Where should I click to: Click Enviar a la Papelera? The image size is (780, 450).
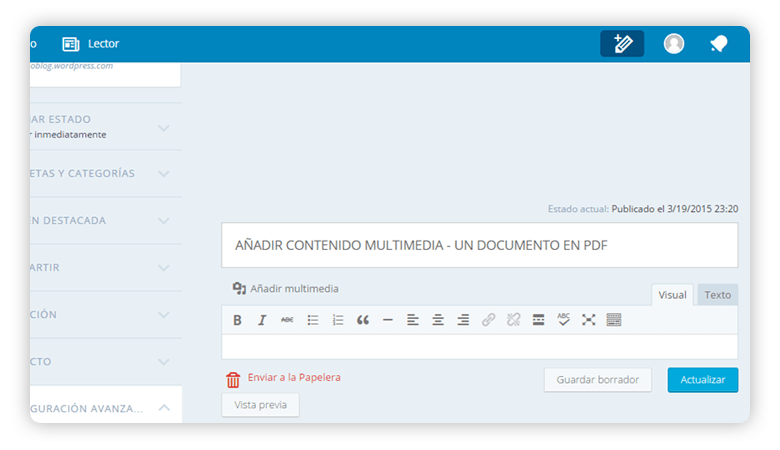click(x=294, y=377)
